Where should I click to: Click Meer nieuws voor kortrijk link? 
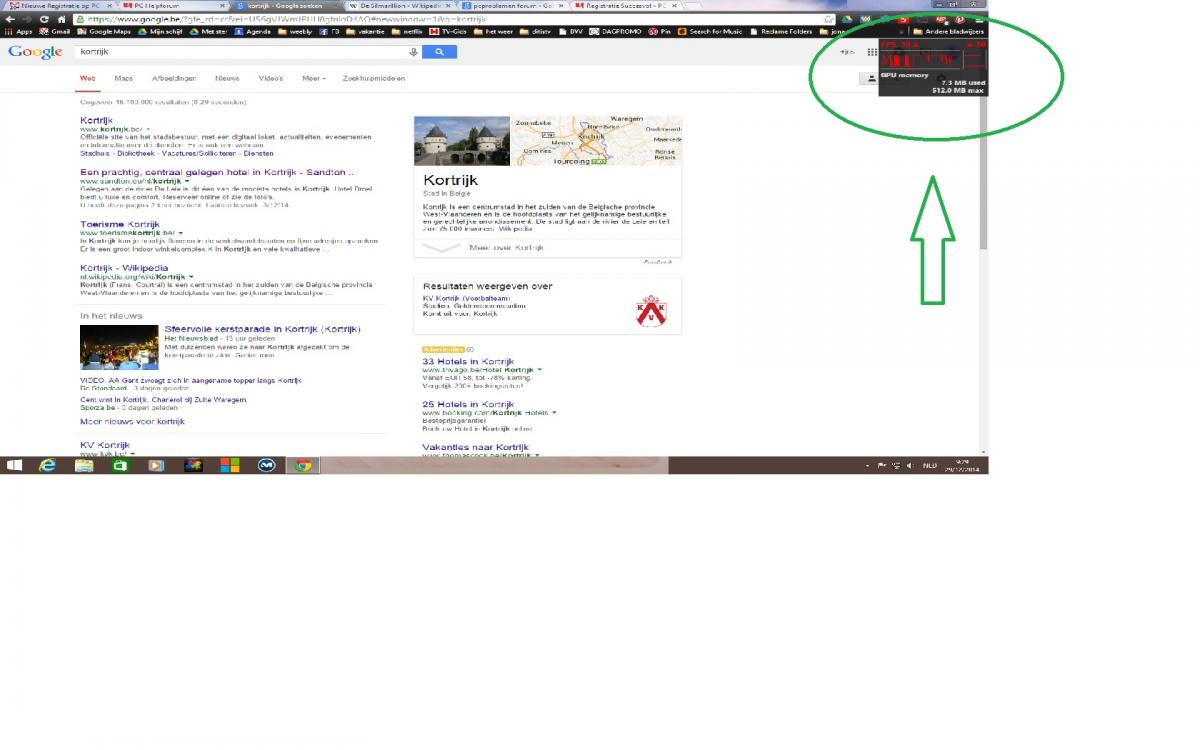point(132,422)
